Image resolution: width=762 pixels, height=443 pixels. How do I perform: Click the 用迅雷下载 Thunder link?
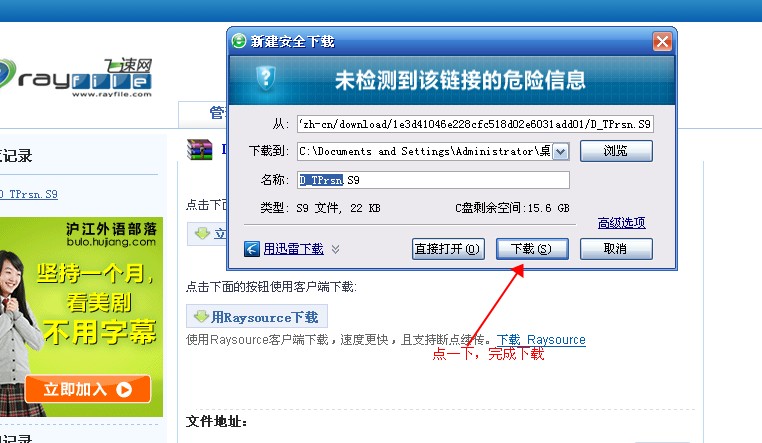tap(294, 249)
